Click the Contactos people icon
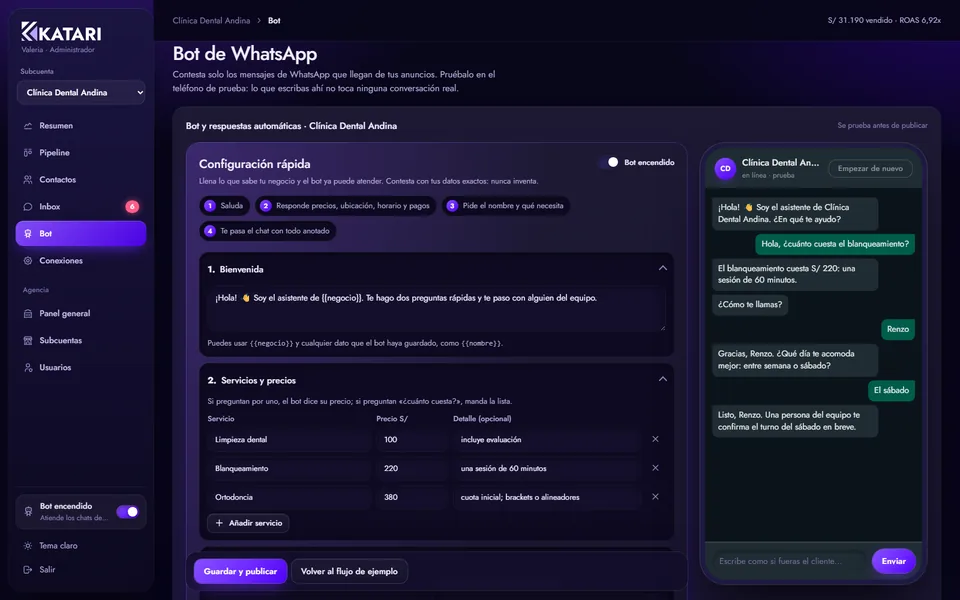This screenshot has width=960, height=600. pyautogui.click(x=28, y=180)
